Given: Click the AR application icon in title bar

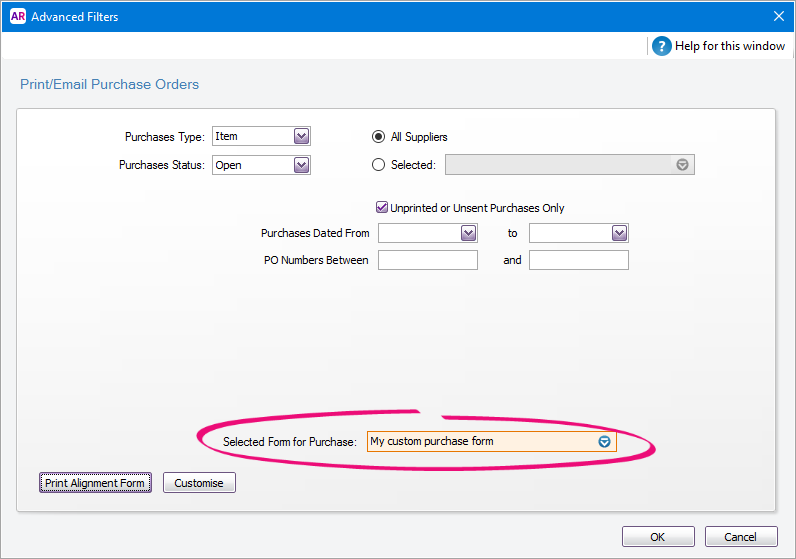Looking at the screenshot, I should (x=17, y=16).
